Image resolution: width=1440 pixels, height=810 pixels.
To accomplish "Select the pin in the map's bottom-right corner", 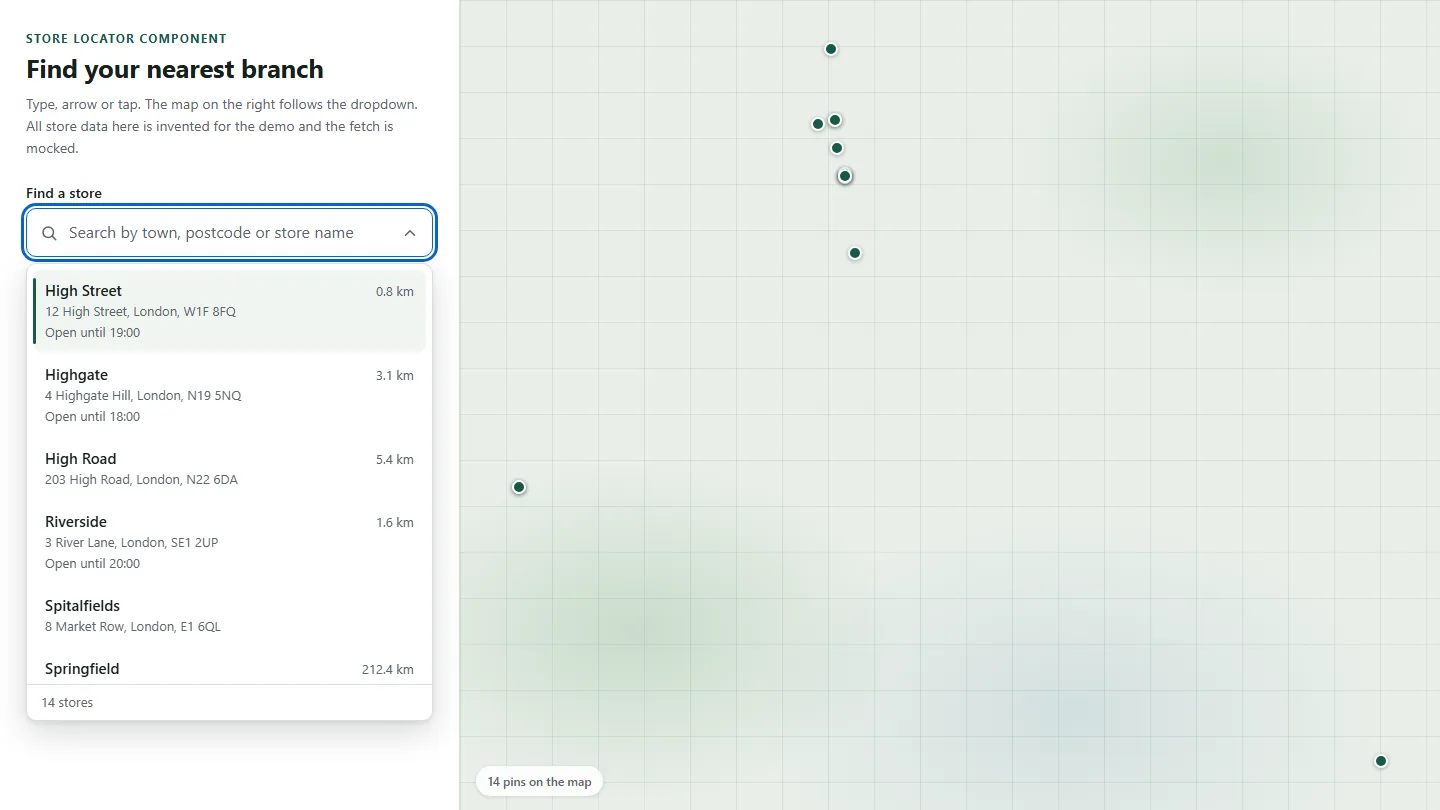I will pos(1381,761).
